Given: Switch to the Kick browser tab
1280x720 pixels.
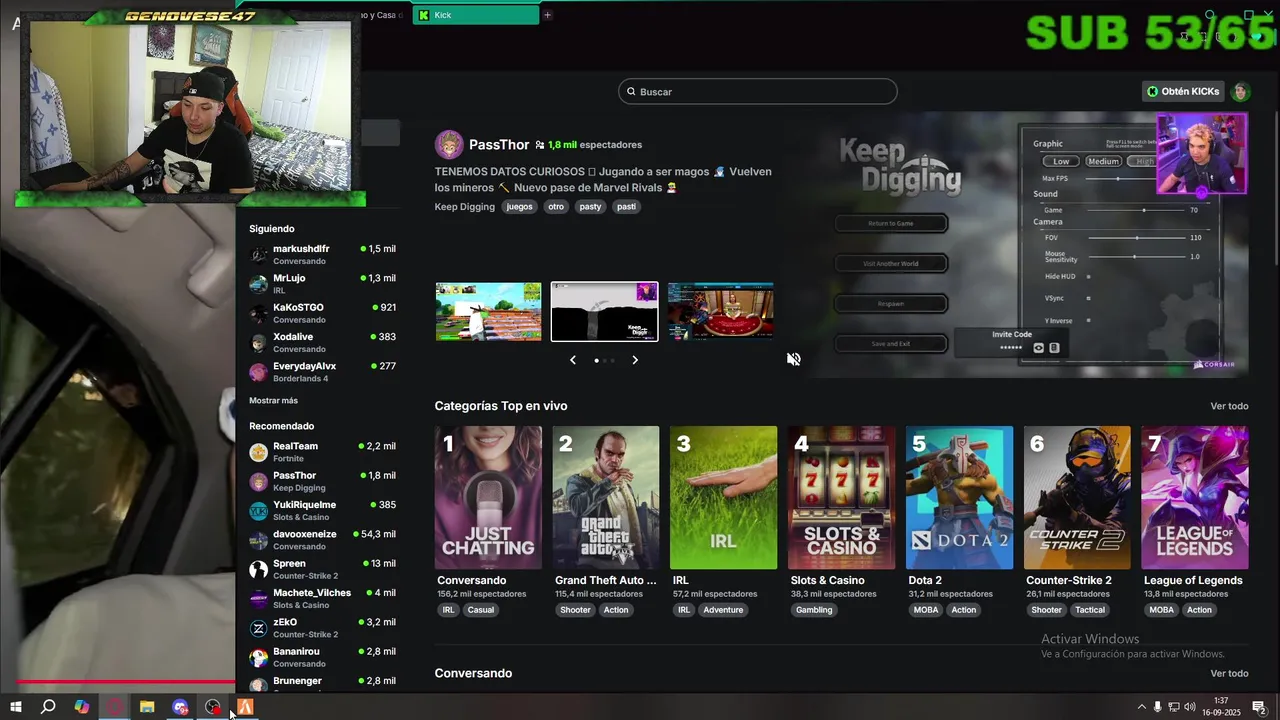Looking at the screenshot, I should point(477,15).
